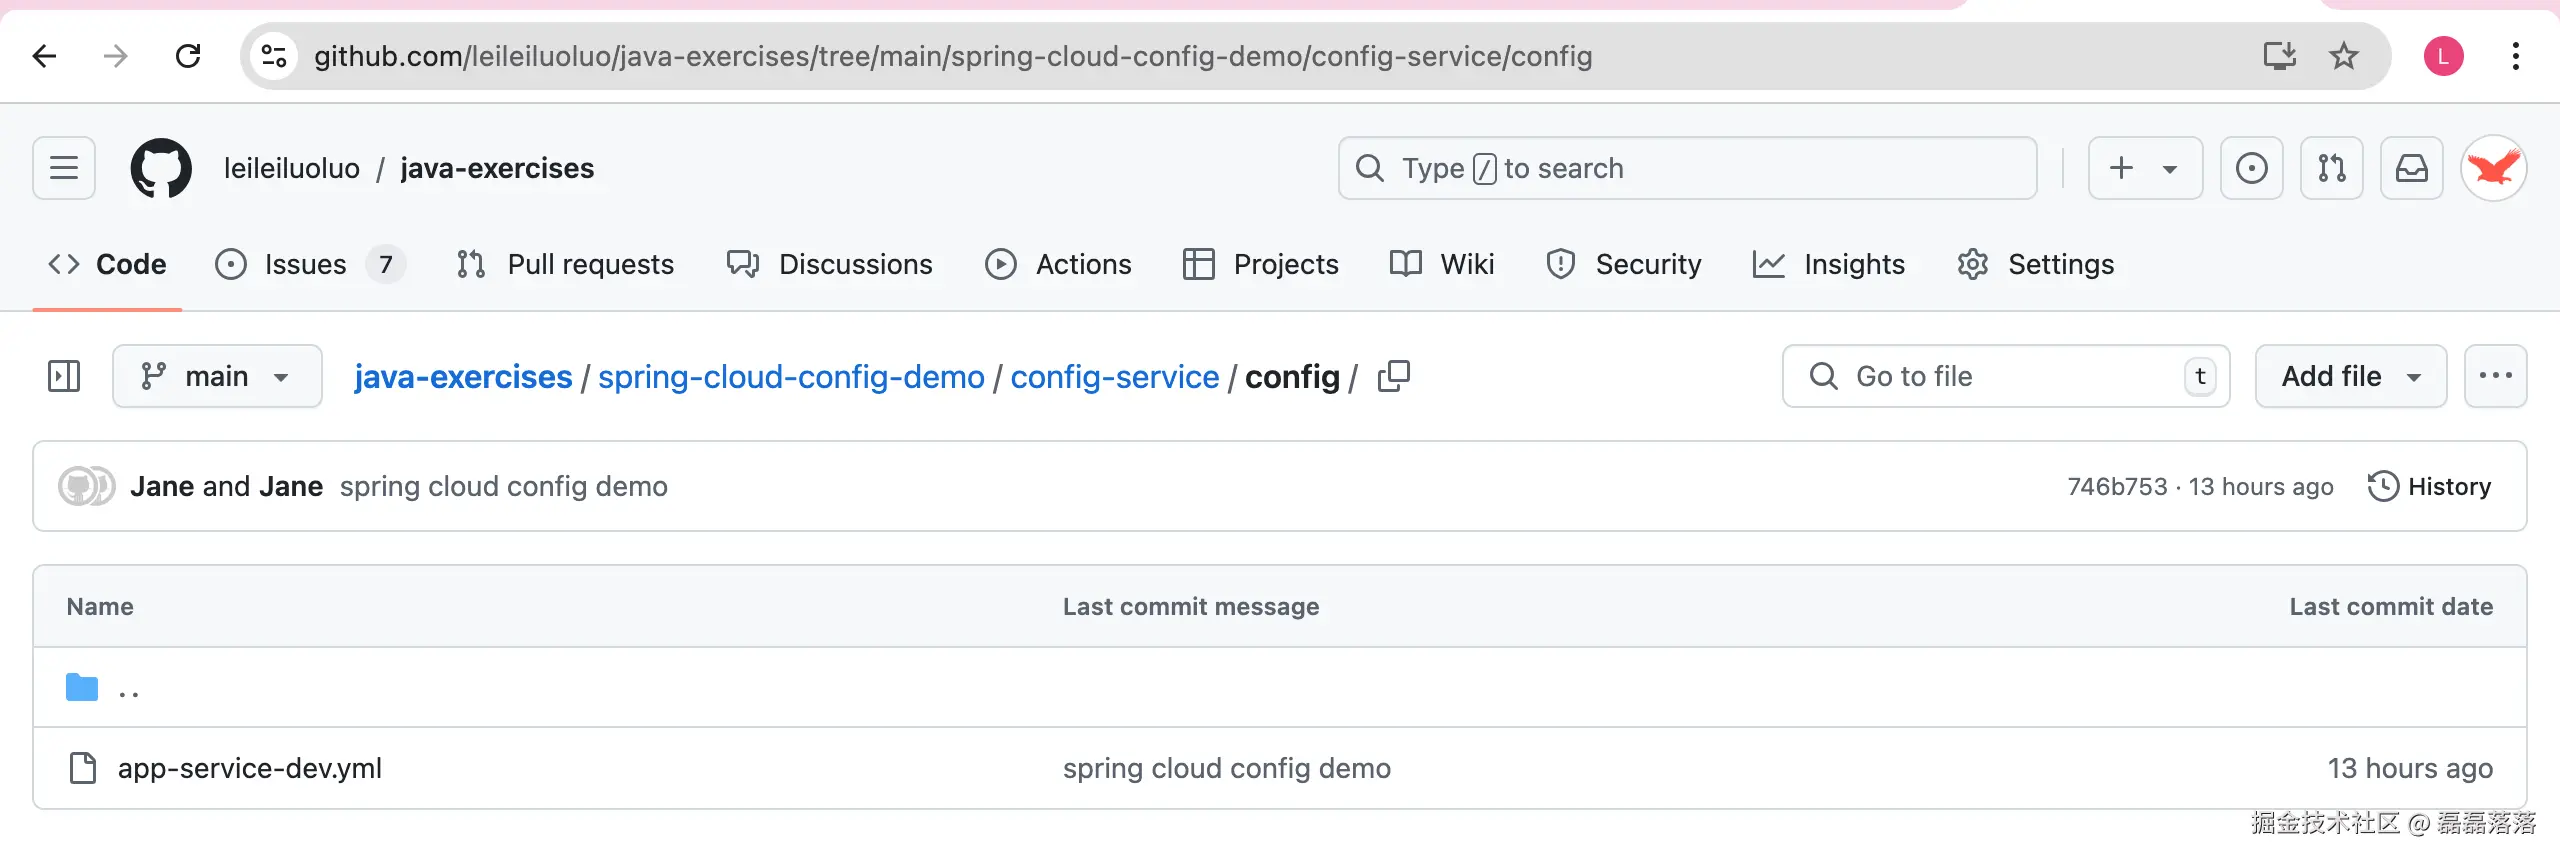The width and height of the screenshot is (2560, 860).
Task: View commit History
Action: click(x=2429, y=486)
